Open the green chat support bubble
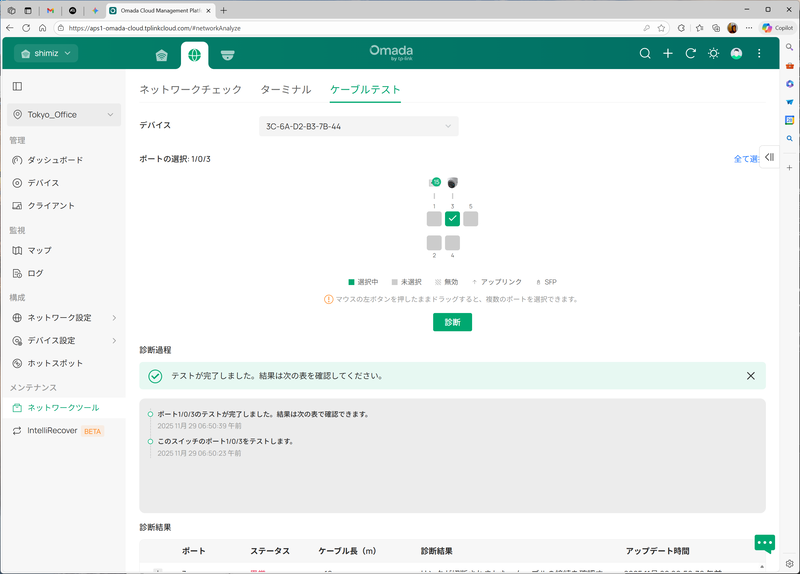800x574 pixels. (x=764, y=543)
